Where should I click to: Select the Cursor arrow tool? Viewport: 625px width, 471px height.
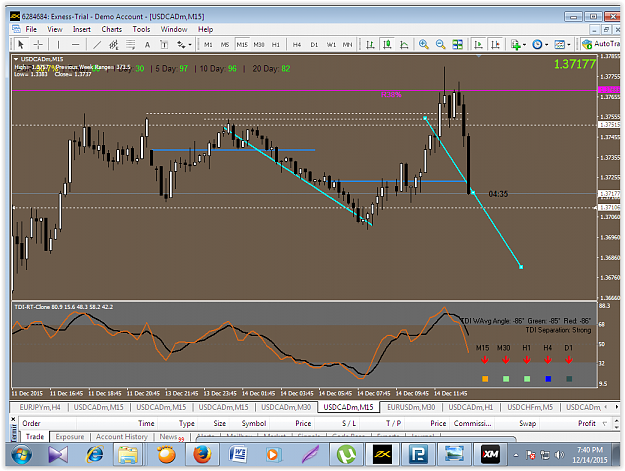21,44
